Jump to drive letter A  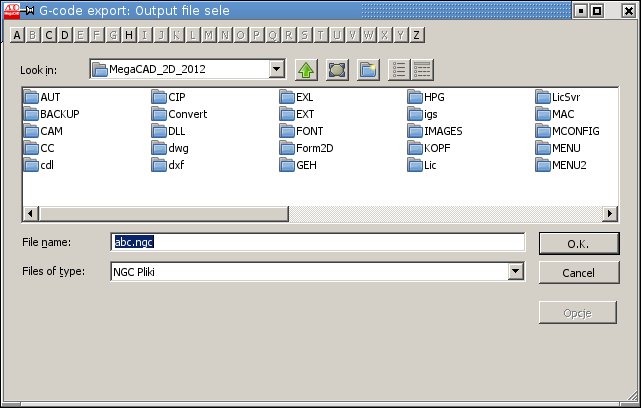click(17, 35)
